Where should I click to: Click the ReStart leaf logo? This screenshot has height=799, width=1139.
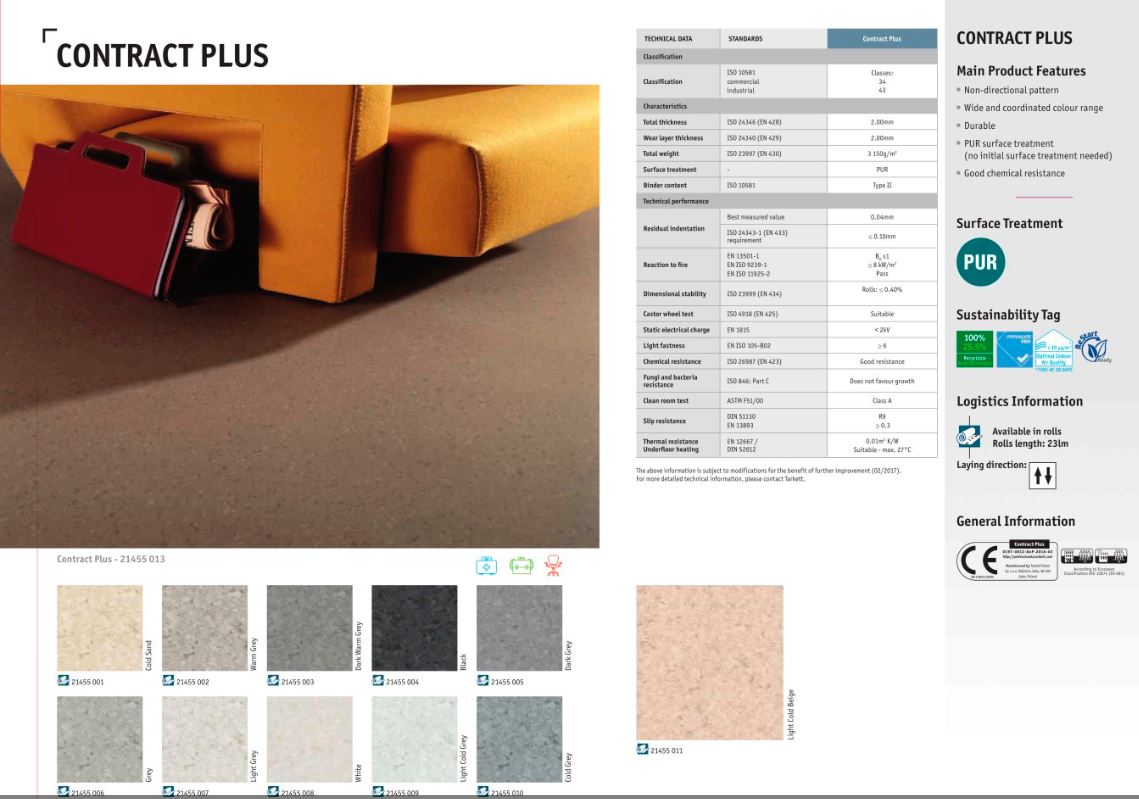(1093, 346)
